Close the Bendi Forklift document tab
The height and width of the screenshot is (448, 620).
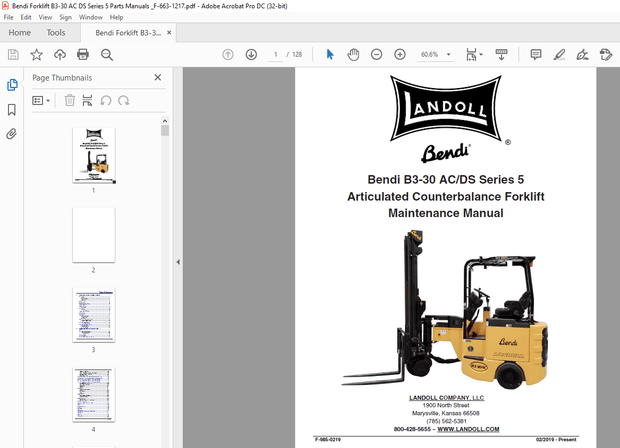169,33
